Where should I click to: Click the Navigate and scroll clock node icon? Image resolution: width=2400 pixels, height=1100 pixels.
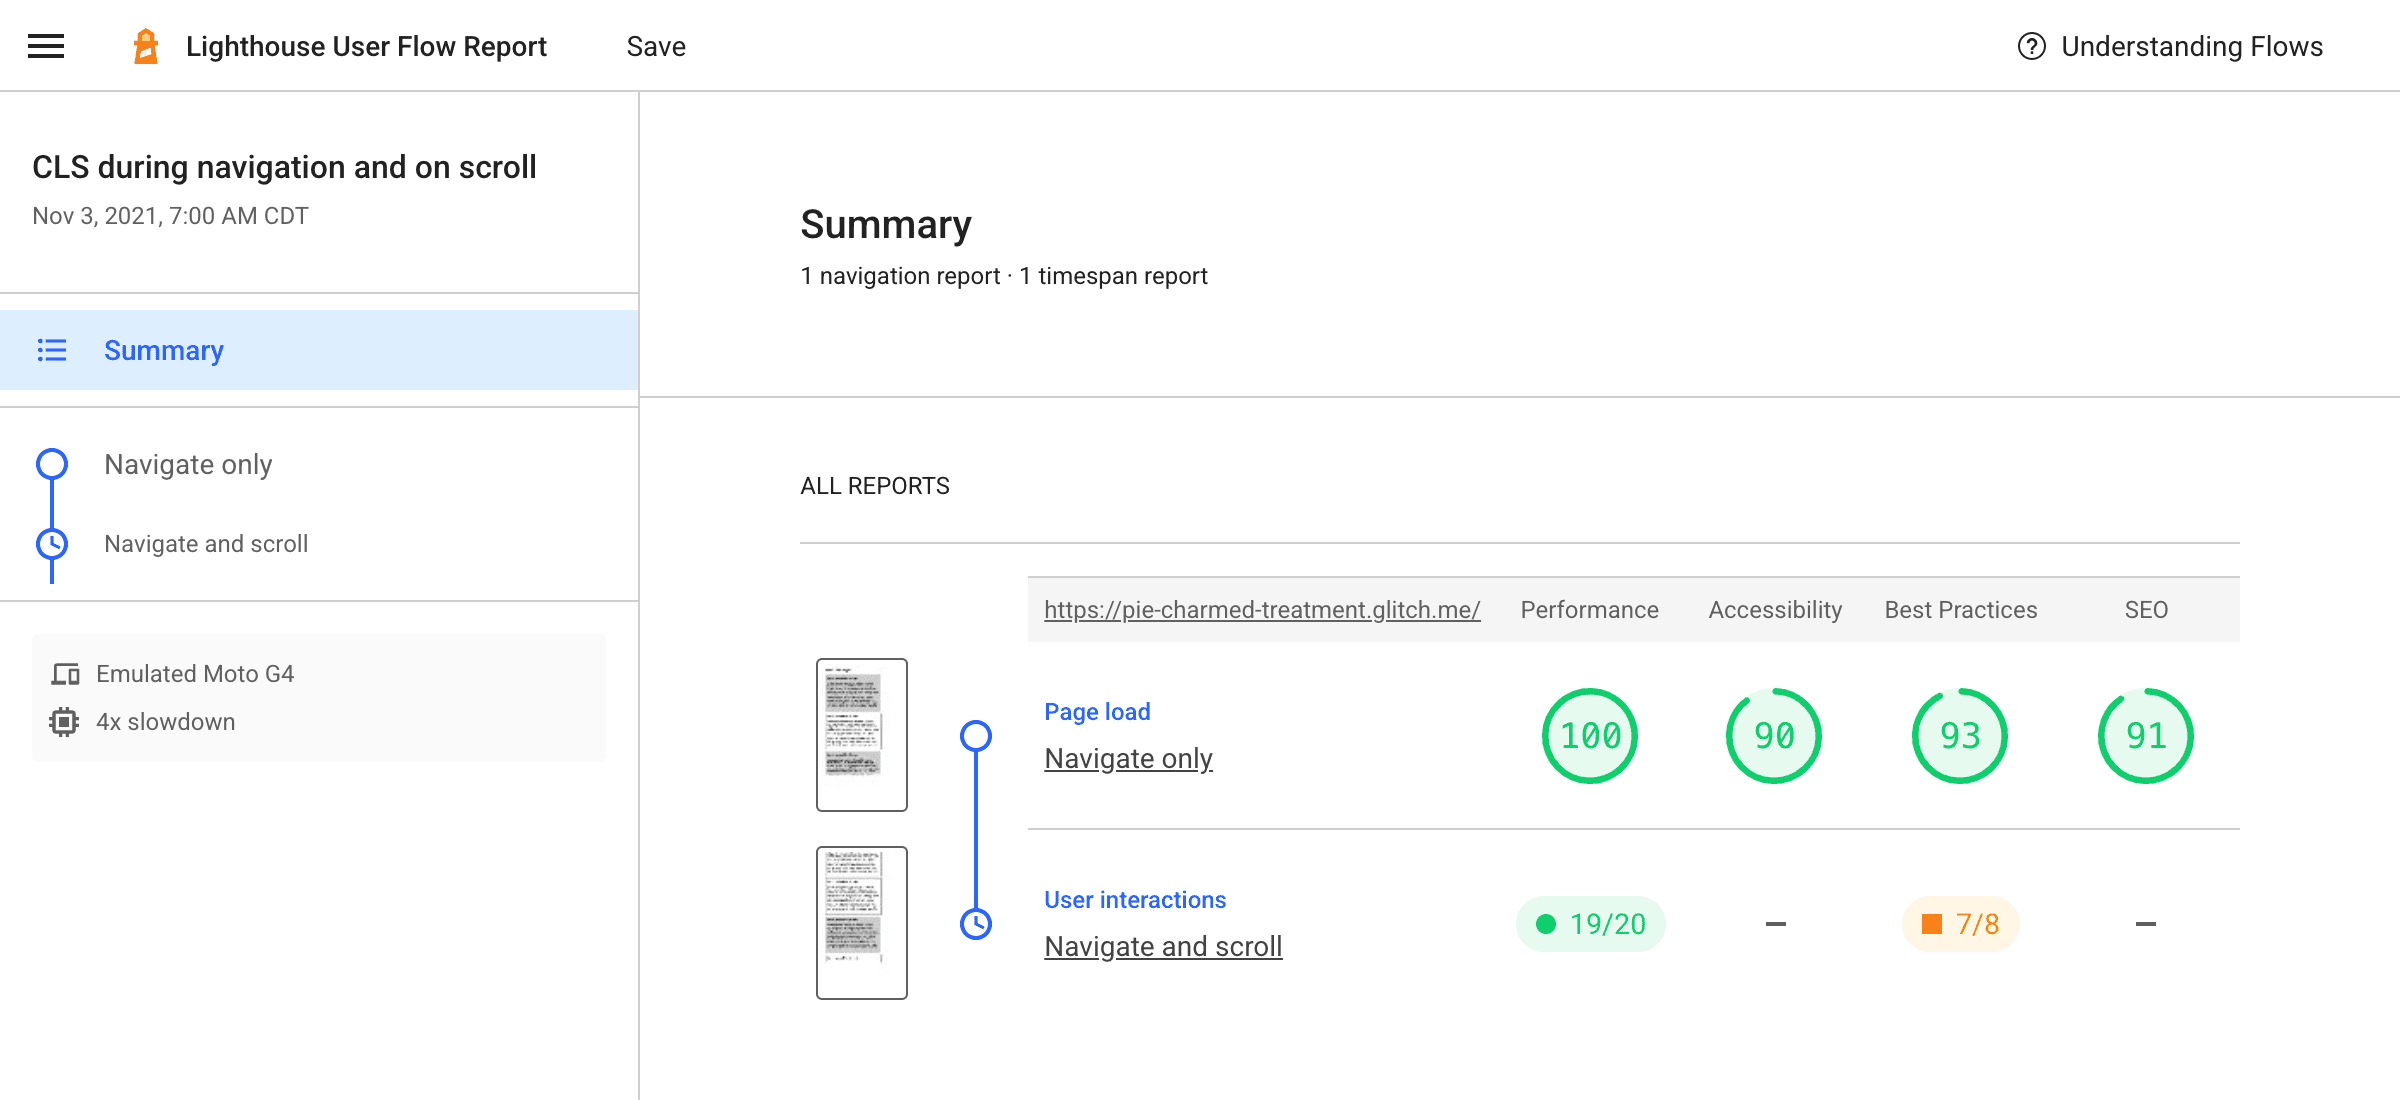pyautogui.click(x=52, y=543)
